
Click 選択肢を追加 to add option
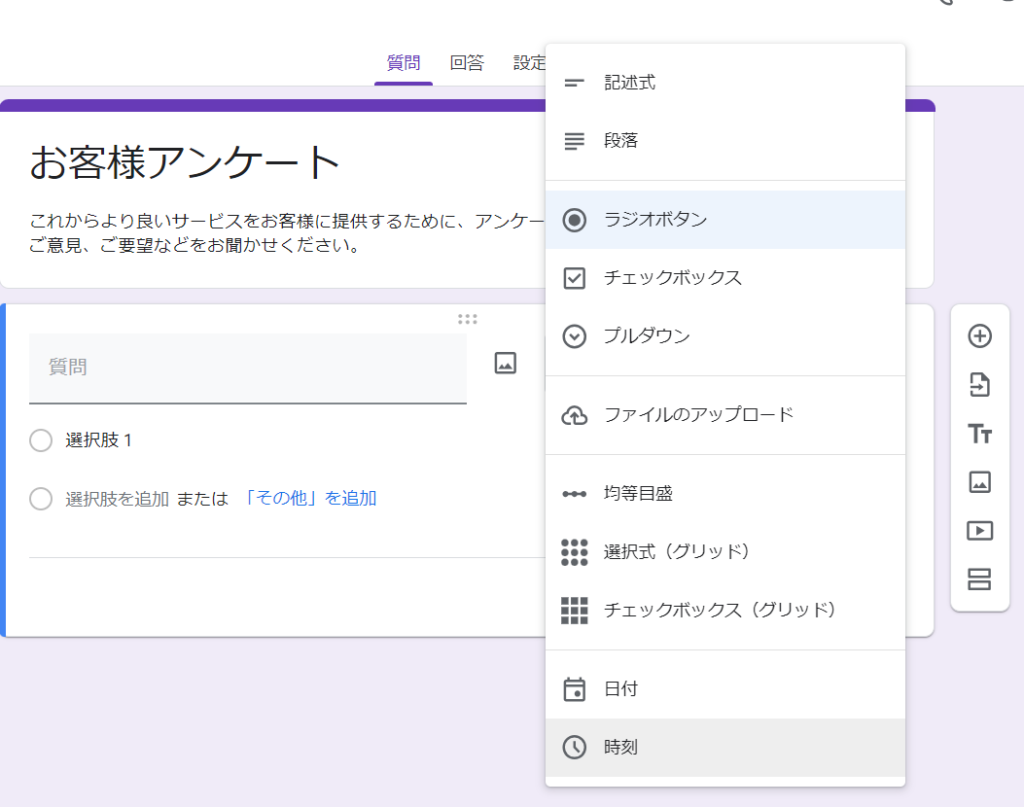pos(117,499)
